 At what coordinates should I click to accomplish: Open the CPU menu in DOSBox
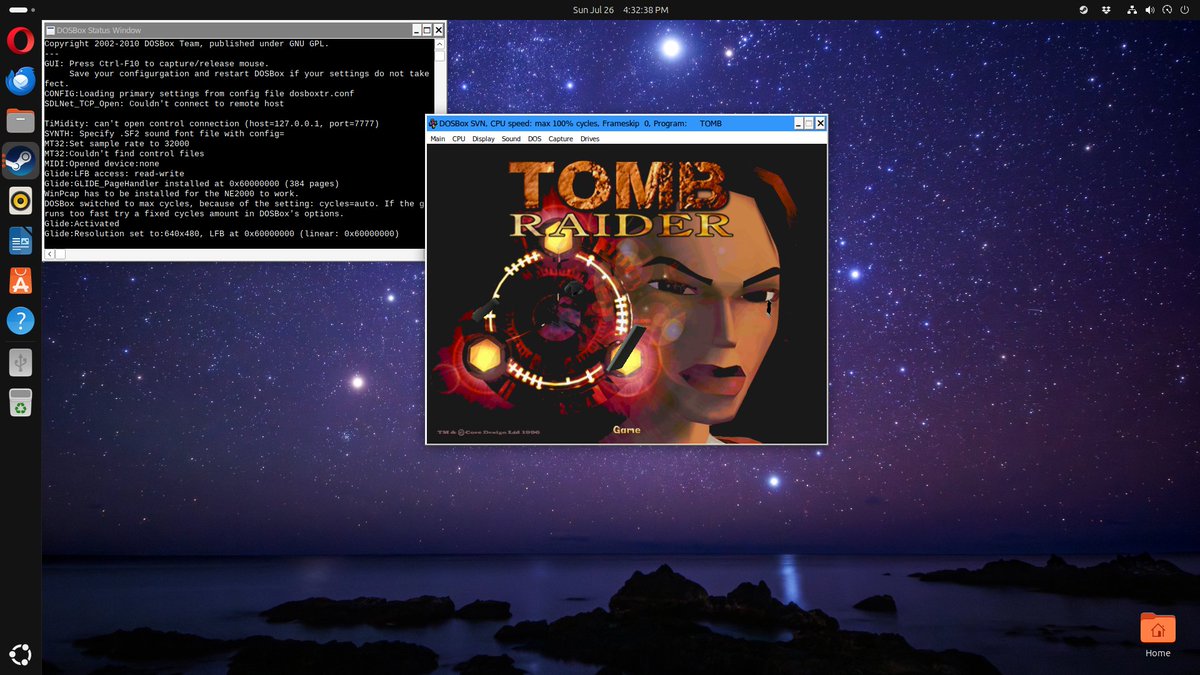[459, 139]
